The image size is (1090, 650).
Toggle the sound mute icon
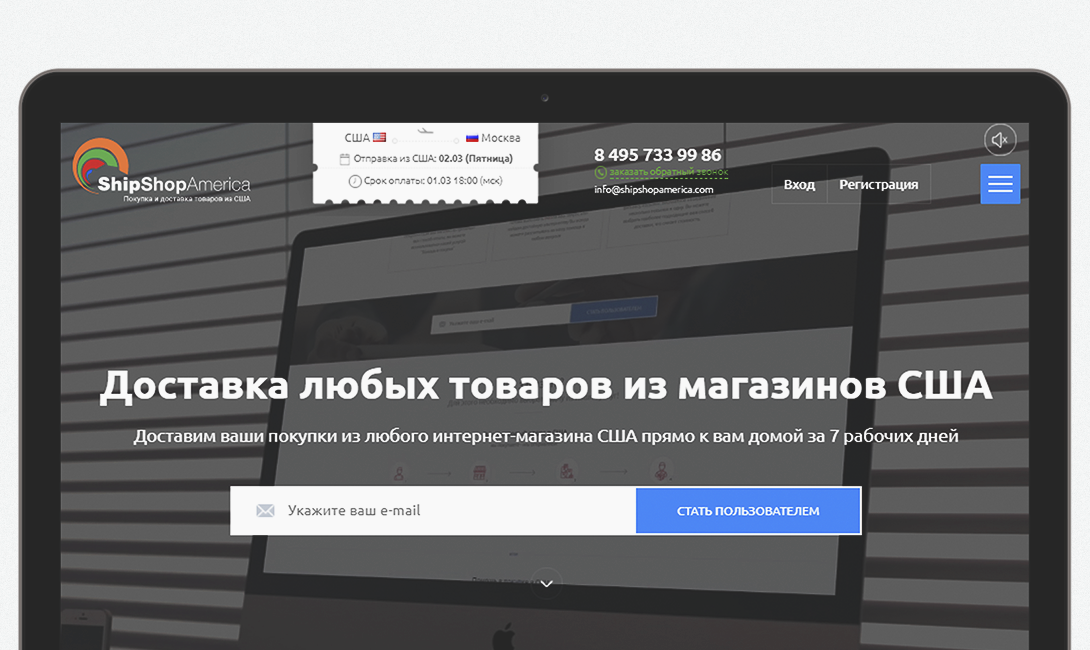(x=1000, y=140)
